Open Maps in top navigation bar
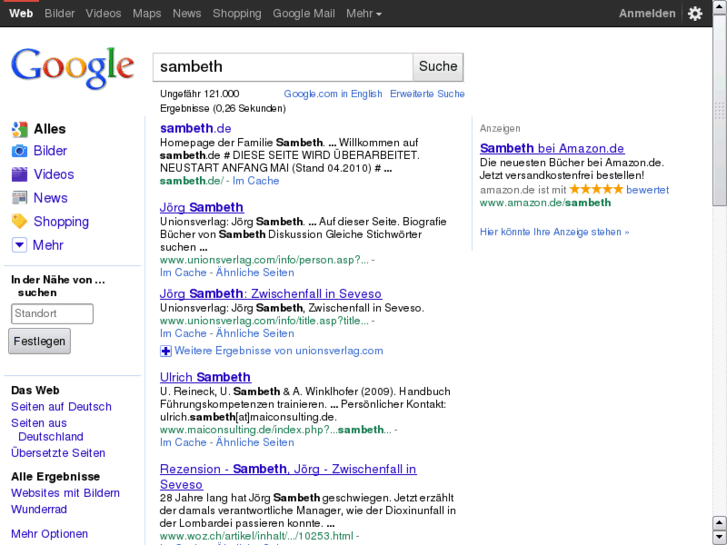The height and width of the screenshot is (545, 727). coord(147,13)
